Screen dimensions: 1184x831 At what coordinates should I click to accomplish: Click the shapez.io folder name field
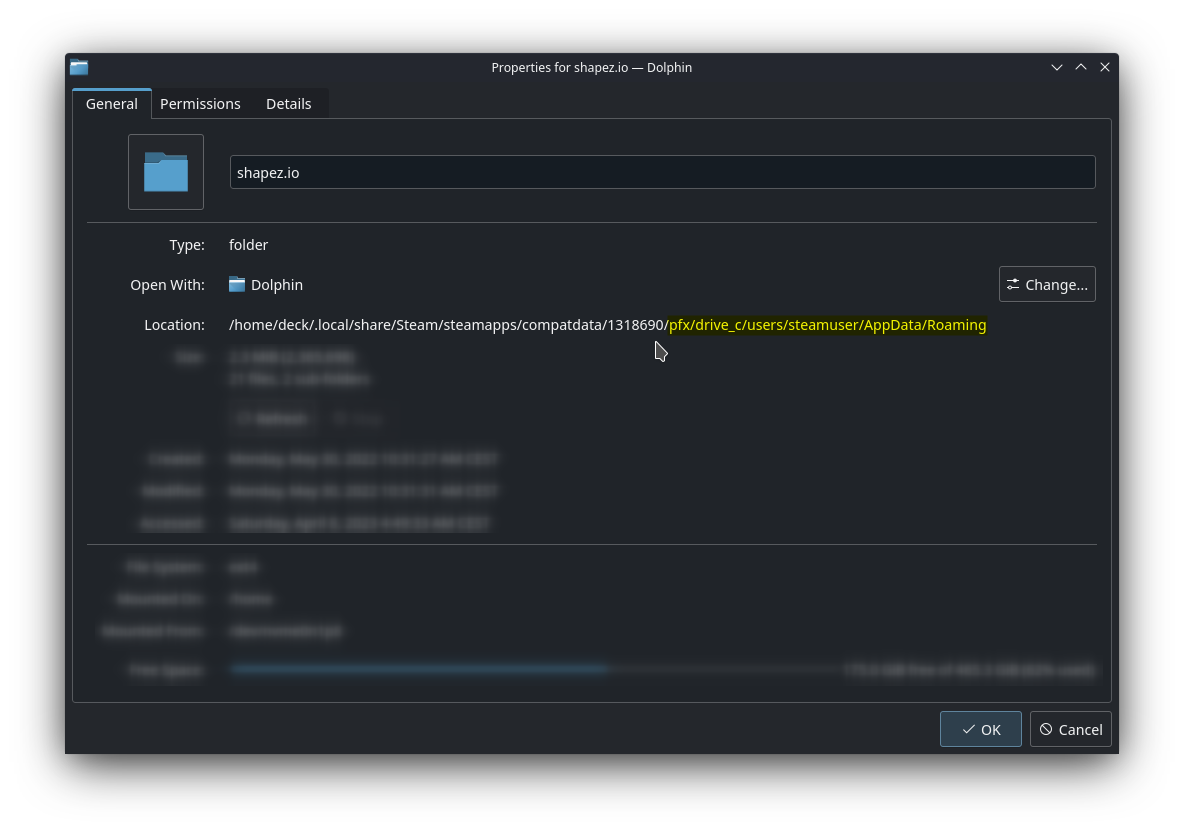pos(662,172)
